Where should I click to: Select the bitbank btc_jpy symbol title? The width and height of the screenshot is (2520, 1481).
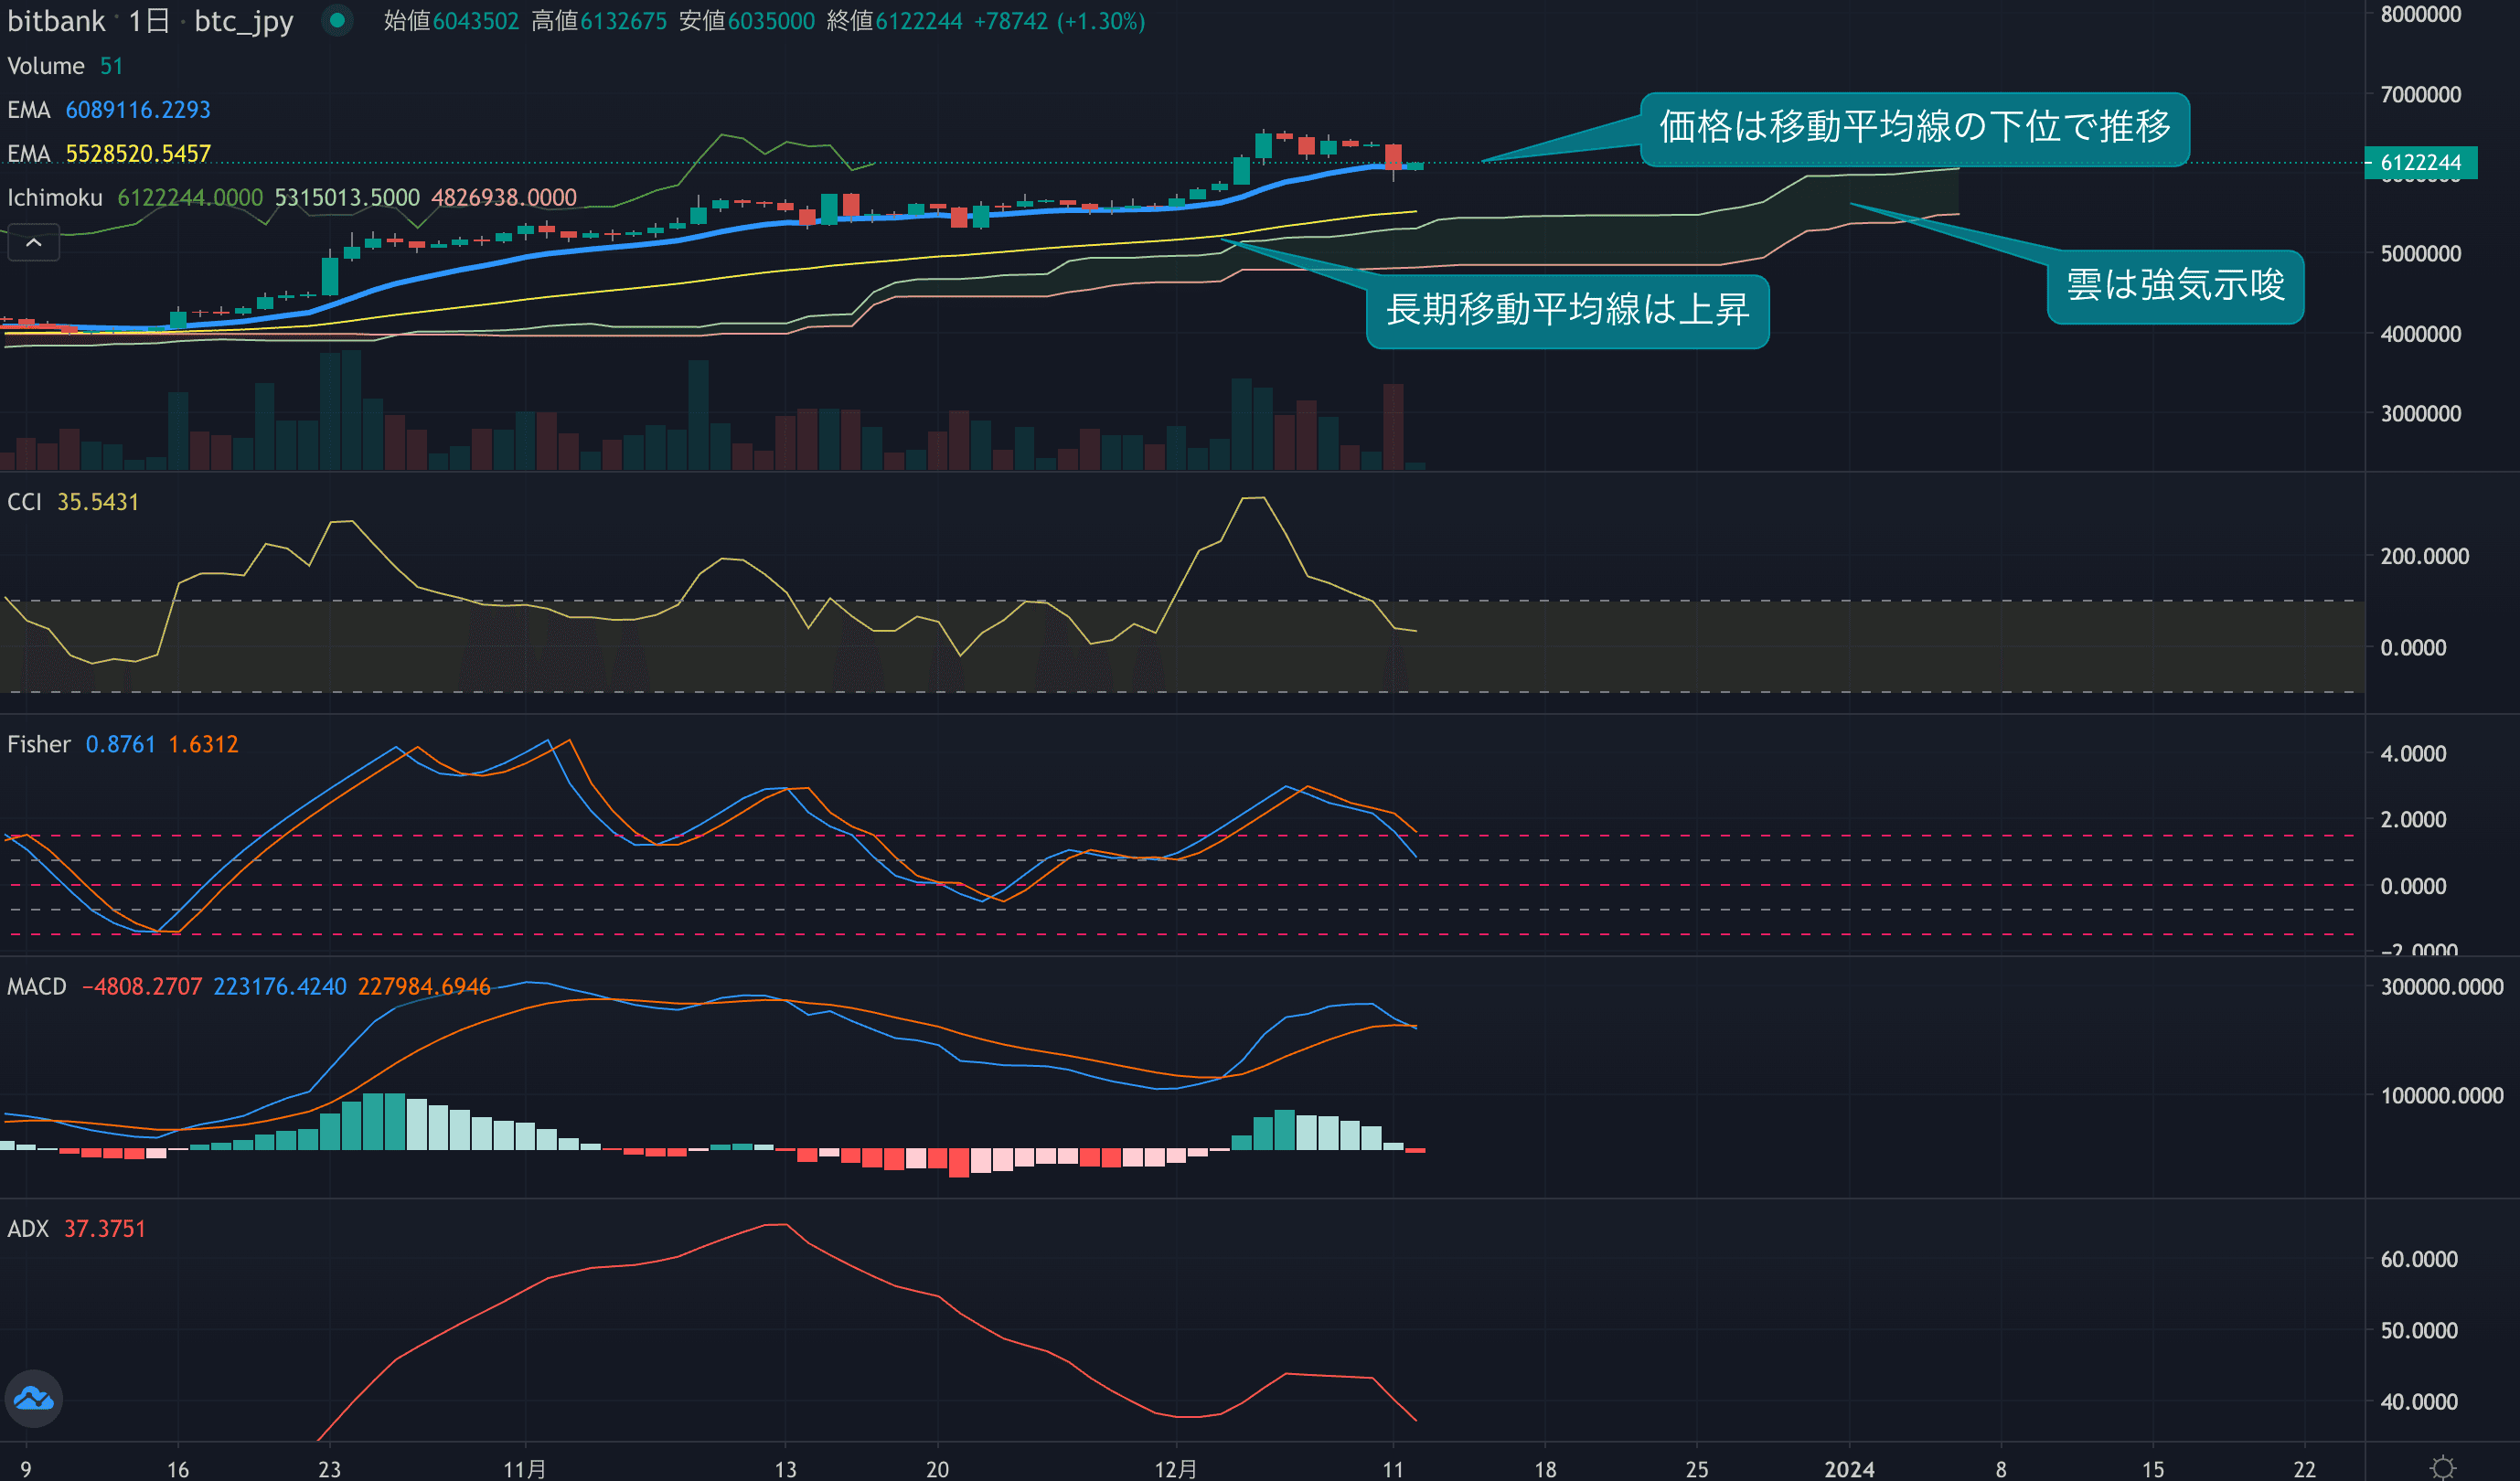[150, 21]
